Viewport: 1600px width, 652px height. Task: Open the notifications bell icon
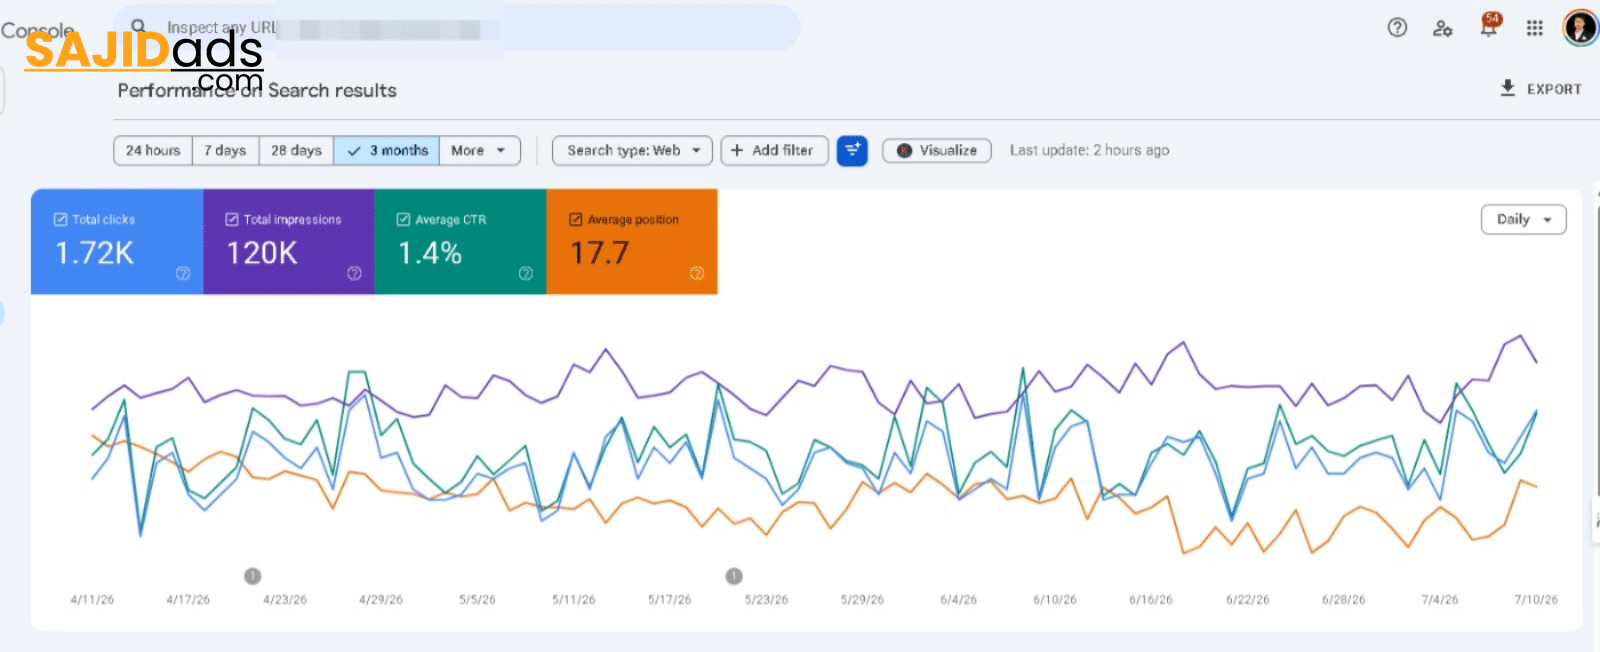(x=1489, y=26)
